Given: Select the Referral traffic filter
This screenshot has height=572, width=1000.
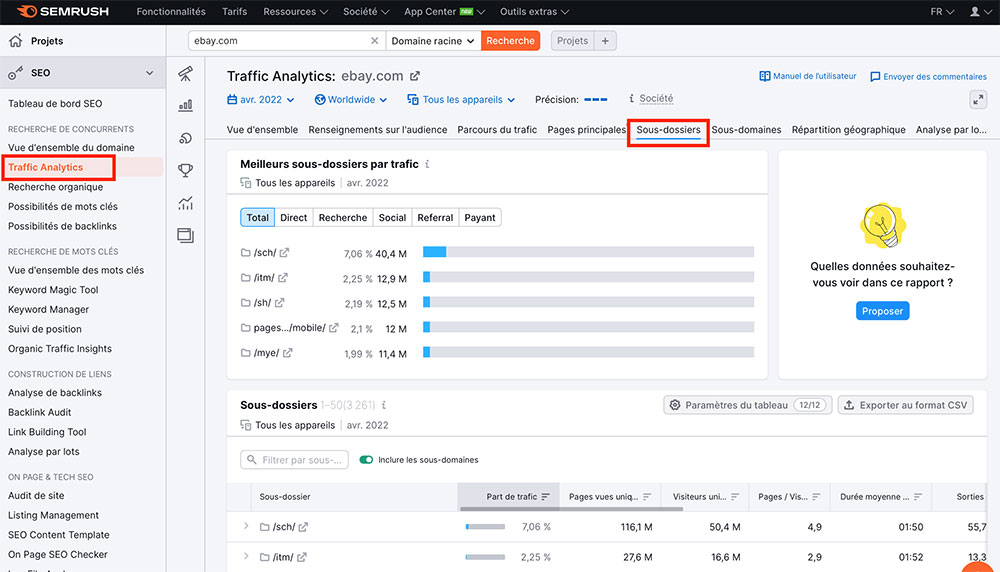Looking at the screenshot, I should pyautogui.click(x=435, y=217).
